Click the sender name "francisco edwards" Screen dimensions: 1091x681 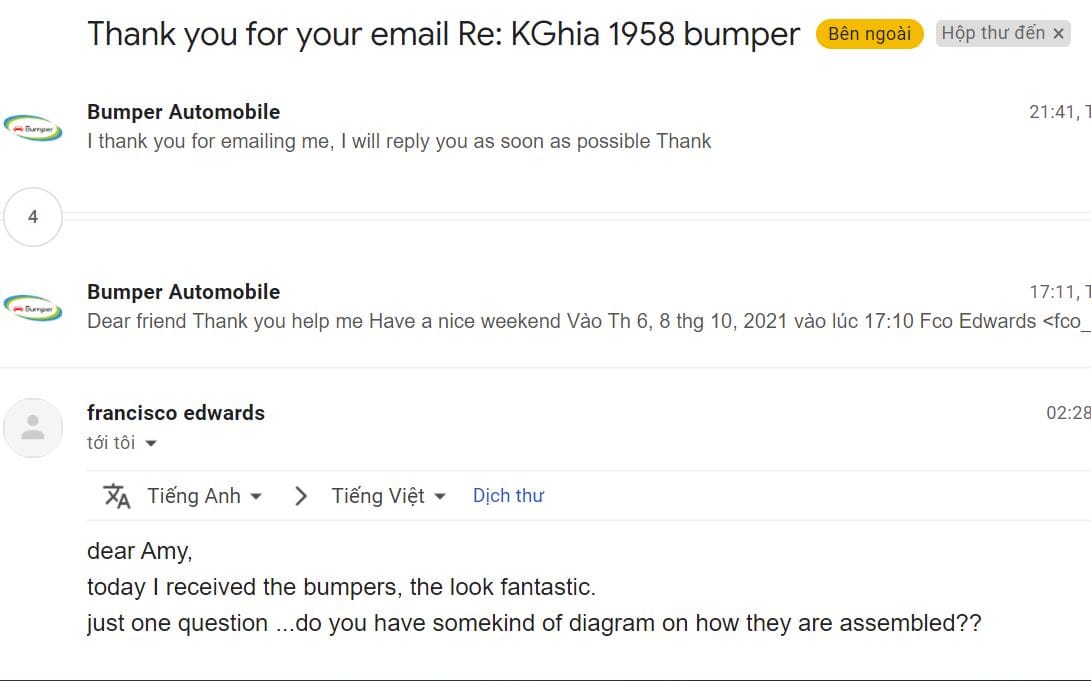coord(176,413)
